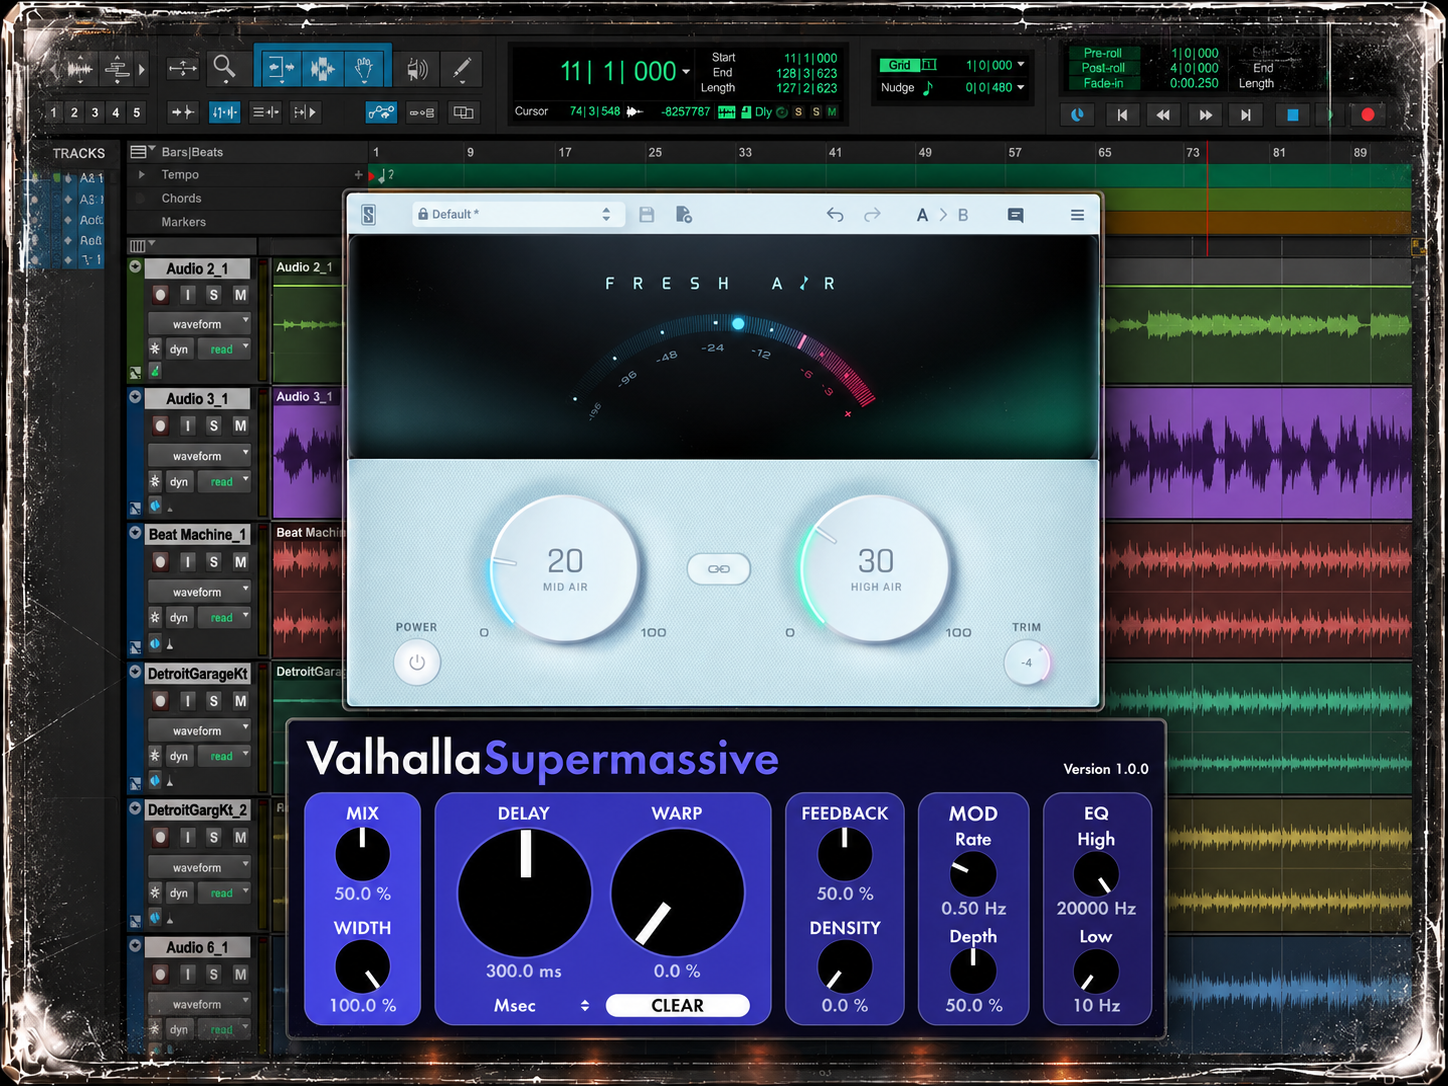Click Fresh Air save preset icon
Viewport: 1448px width, 1086px height.
point(647,215)
